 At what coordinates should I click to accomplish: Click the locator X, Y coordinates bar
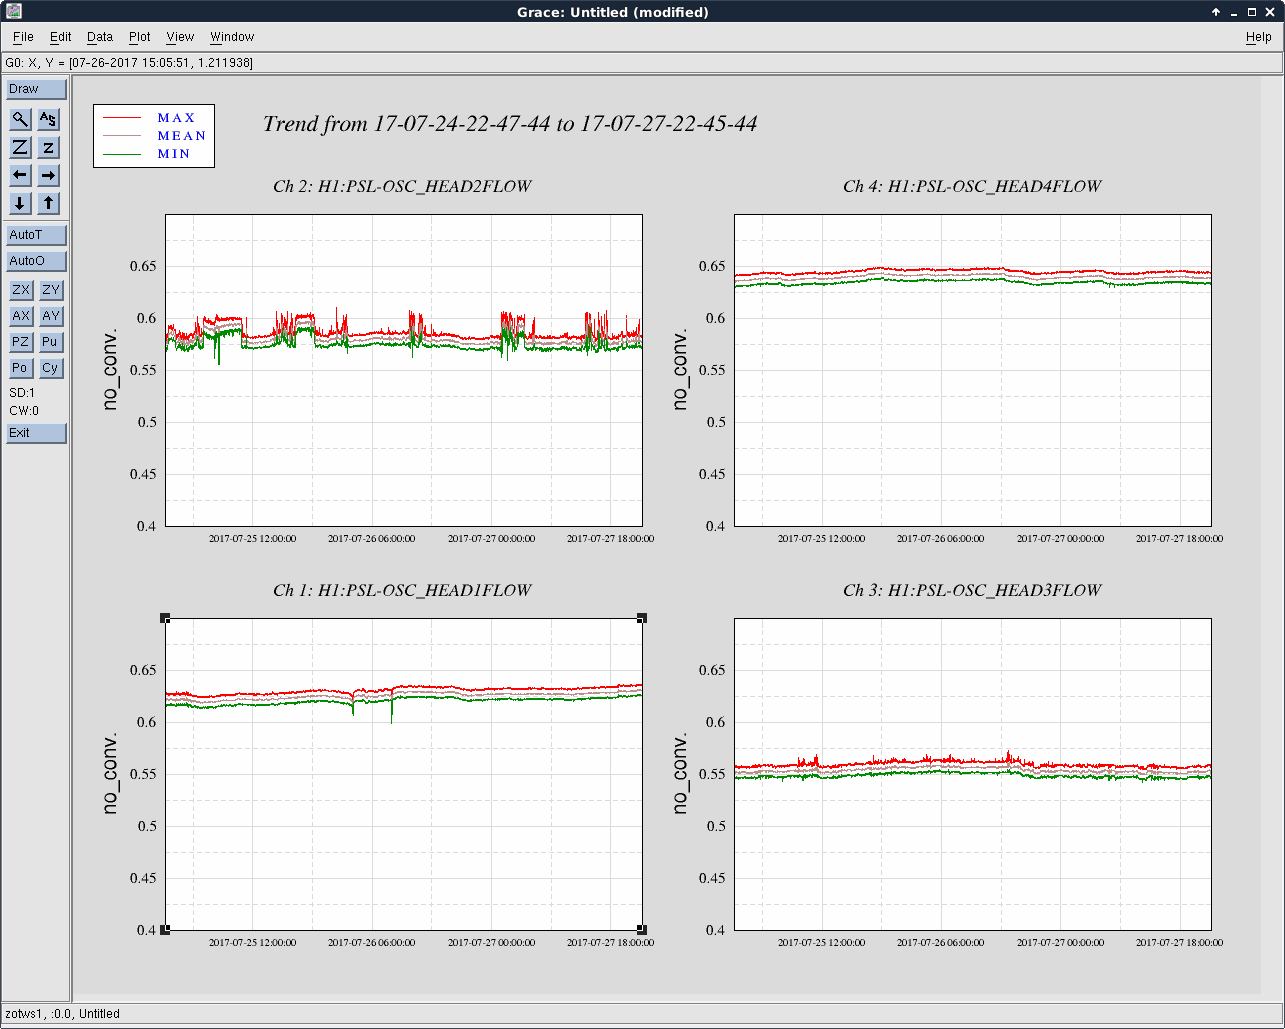click(x=642, y=63)
